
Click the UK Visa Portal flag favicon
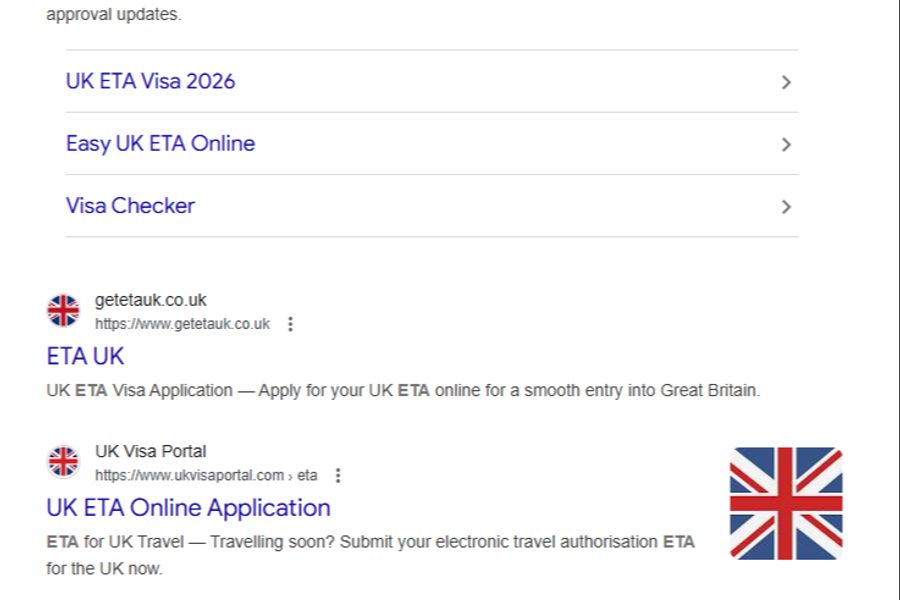click(x=63, y=462)
